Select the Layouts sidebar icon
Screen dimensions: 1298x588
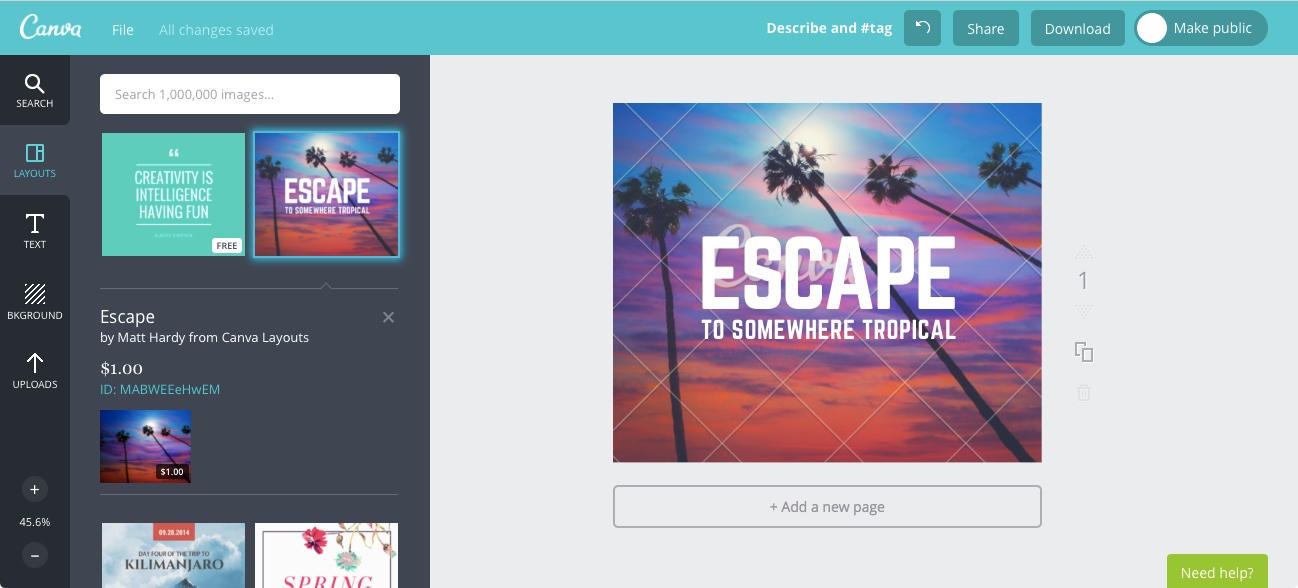(35, 160)
